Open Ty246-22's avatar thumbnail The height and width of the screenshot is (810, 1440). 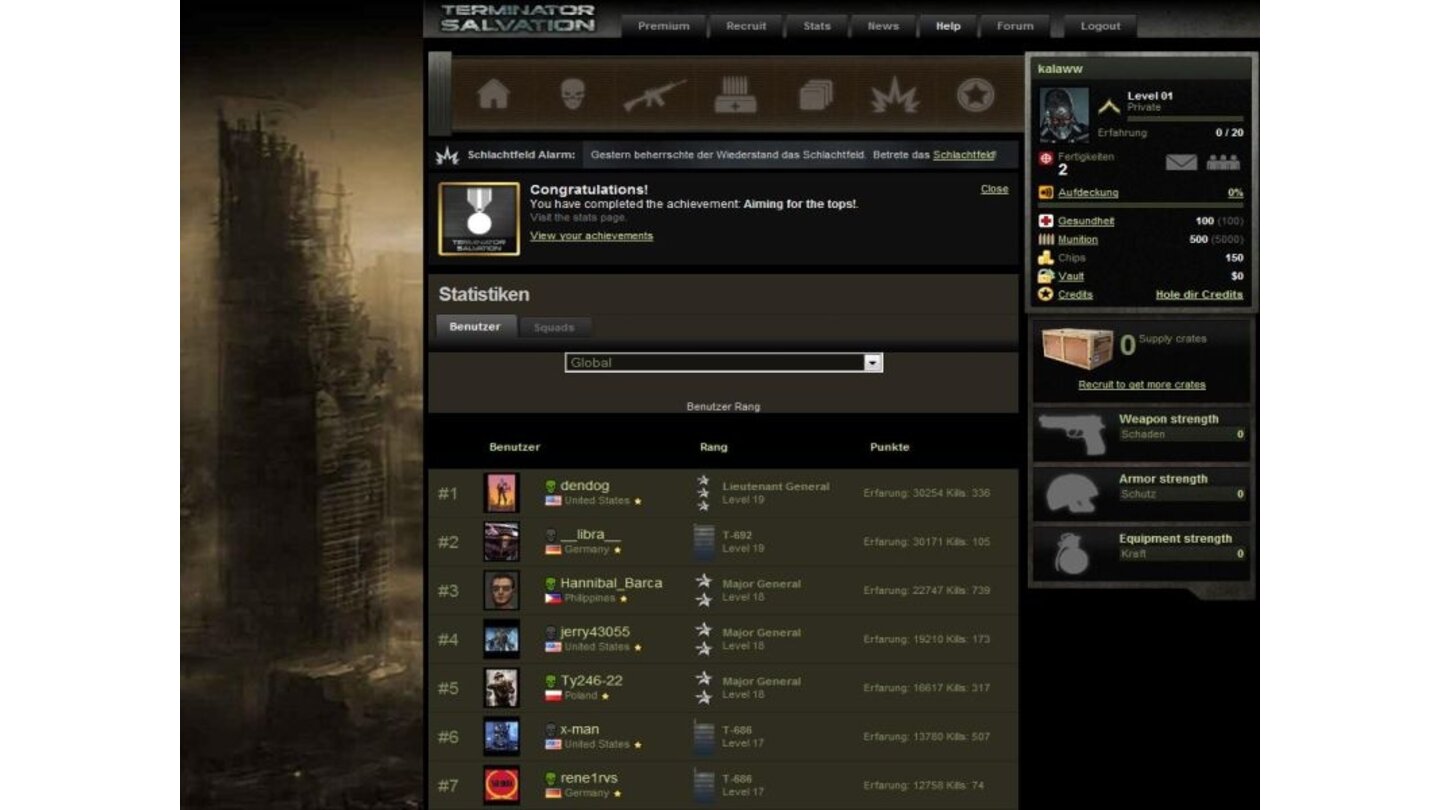pyautogui.click(x=501, y=688)
